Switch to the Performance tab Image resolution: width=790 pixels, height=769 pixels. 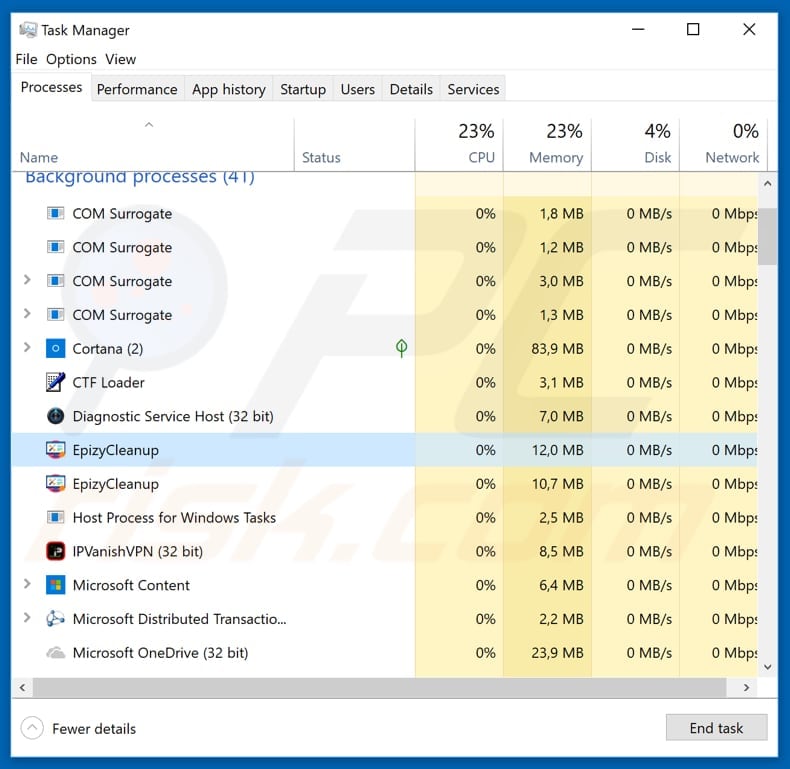[x=137, y=89]
